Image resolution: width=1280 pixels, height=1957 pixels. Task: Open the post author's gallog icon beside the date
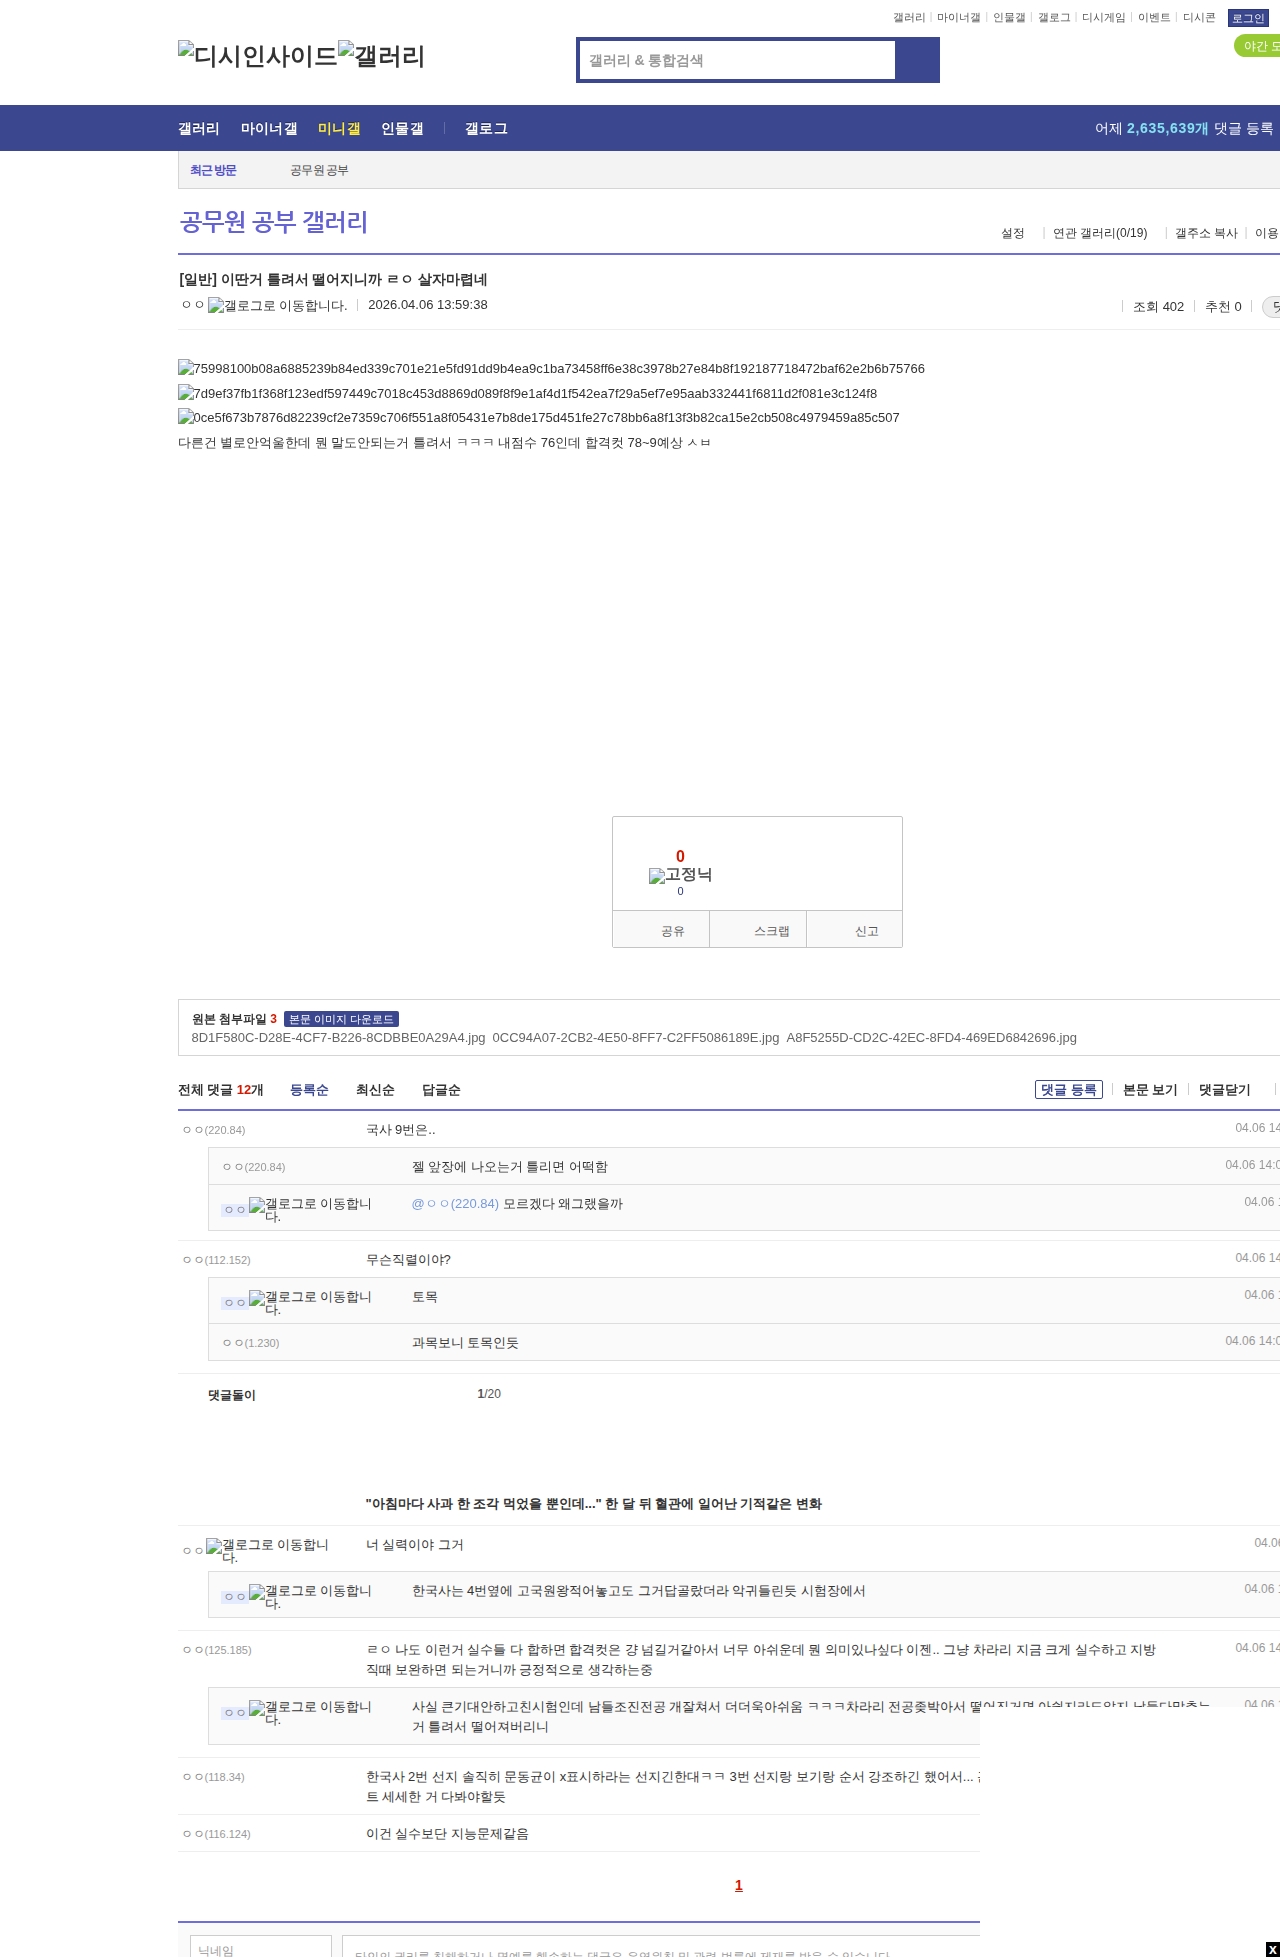point(278,306)
